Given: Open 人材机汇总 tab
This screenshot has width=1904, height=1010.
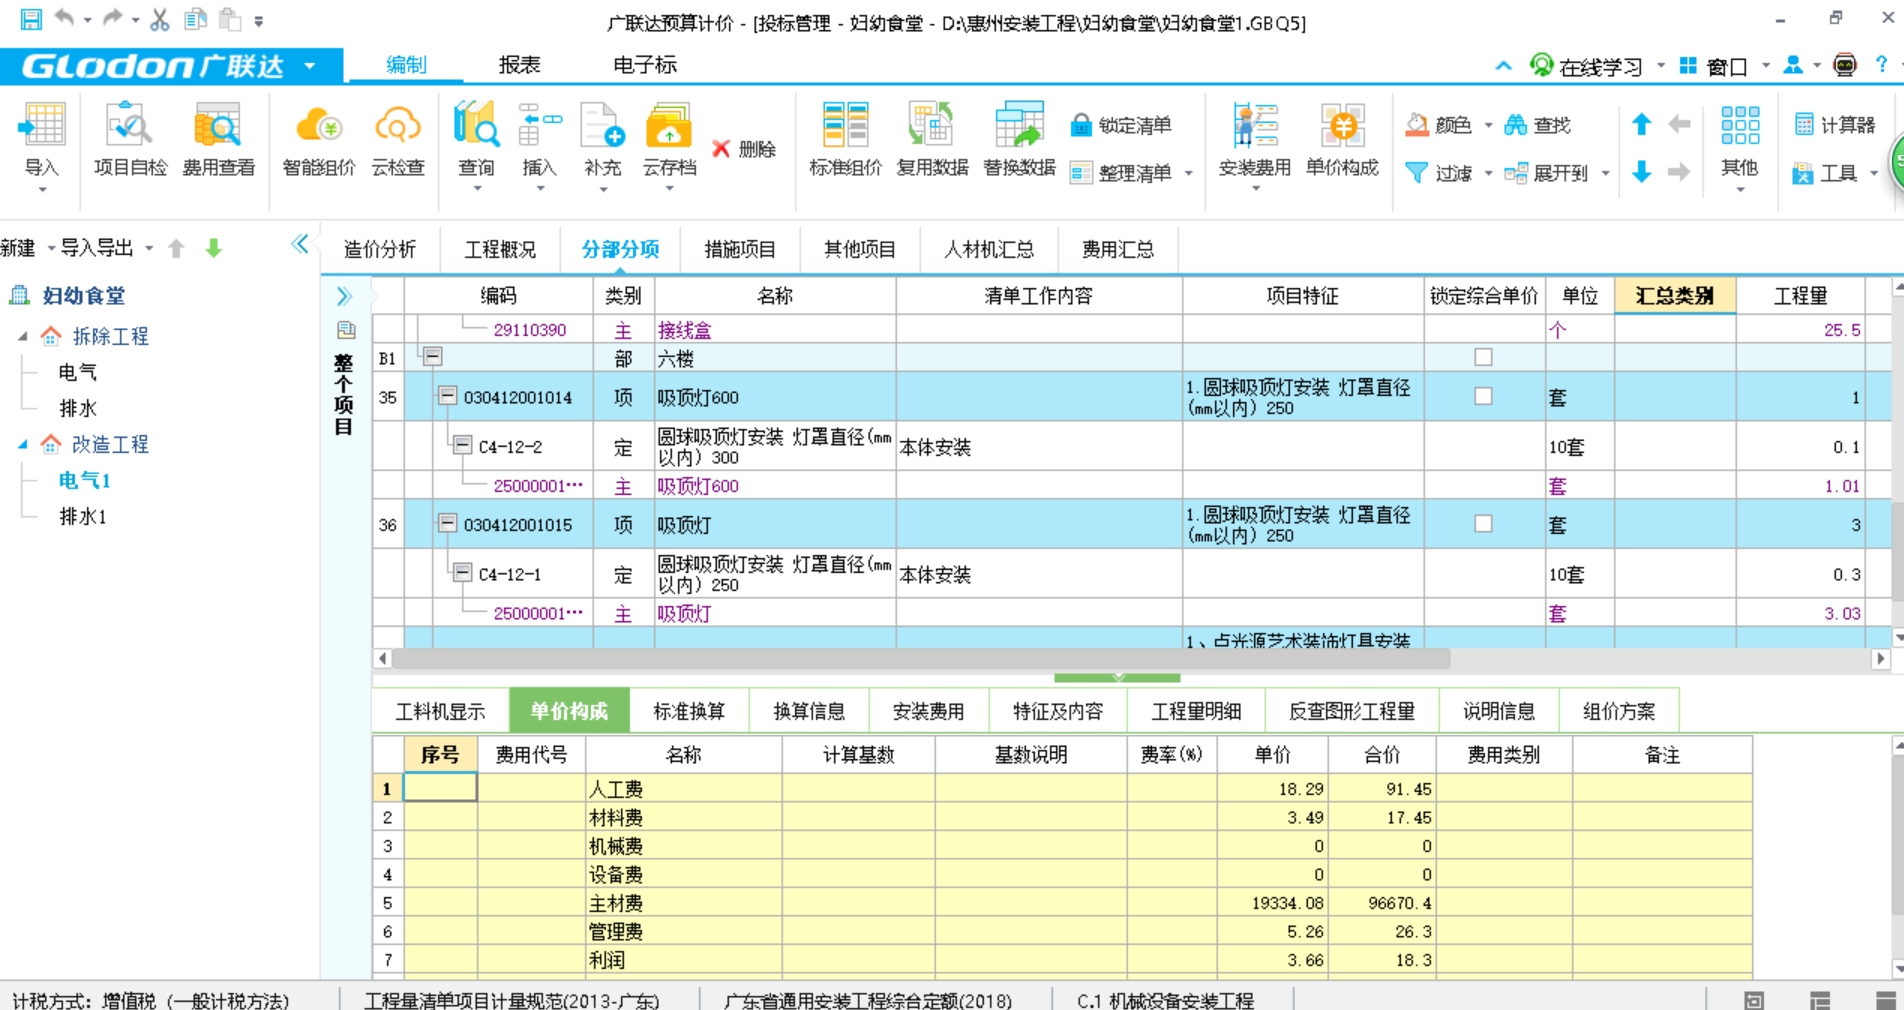Looking at the screenshot, I should click(988, 249).
